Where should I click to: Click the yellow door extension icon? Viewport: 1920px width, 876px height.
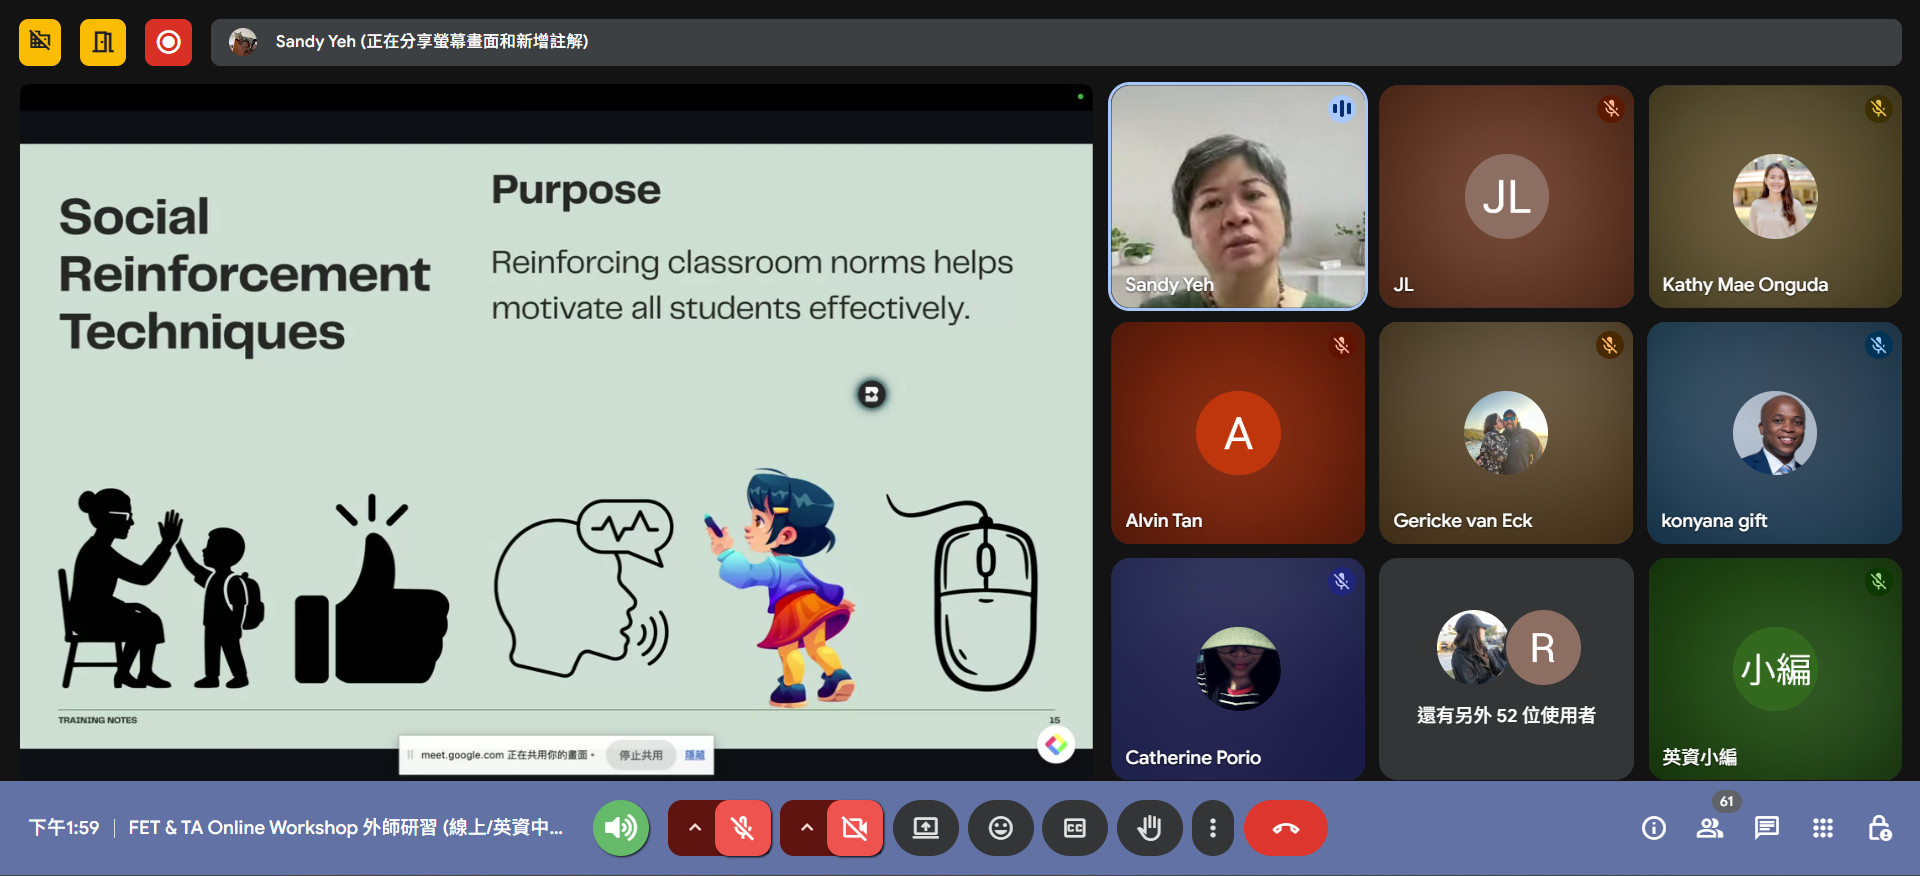click(103, 42)
